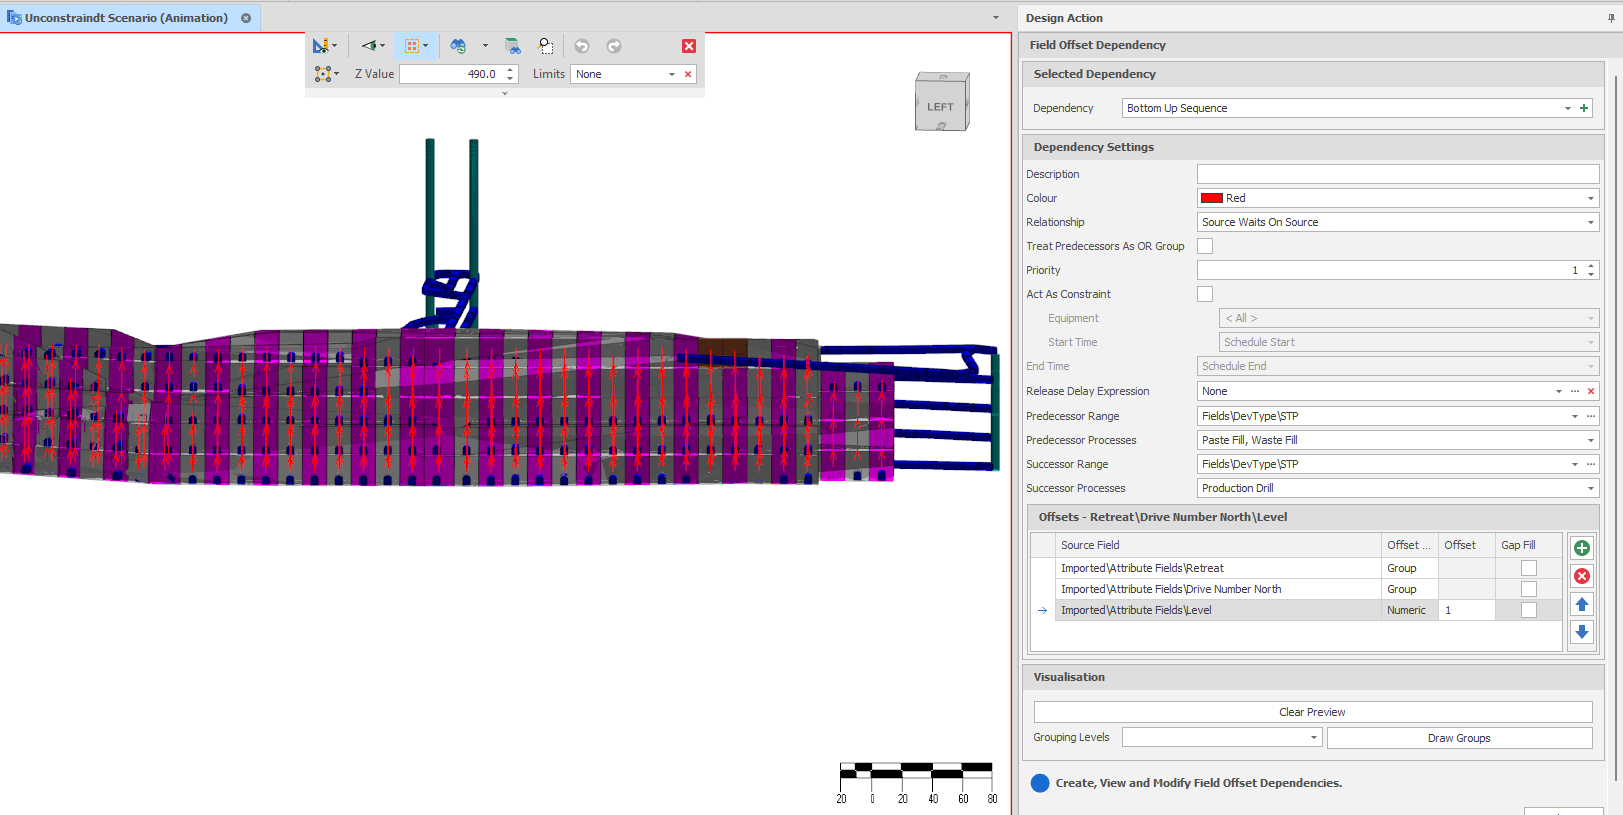The image size is (1623, 815).
Task: Click the Description text field
Action: 1397,174
